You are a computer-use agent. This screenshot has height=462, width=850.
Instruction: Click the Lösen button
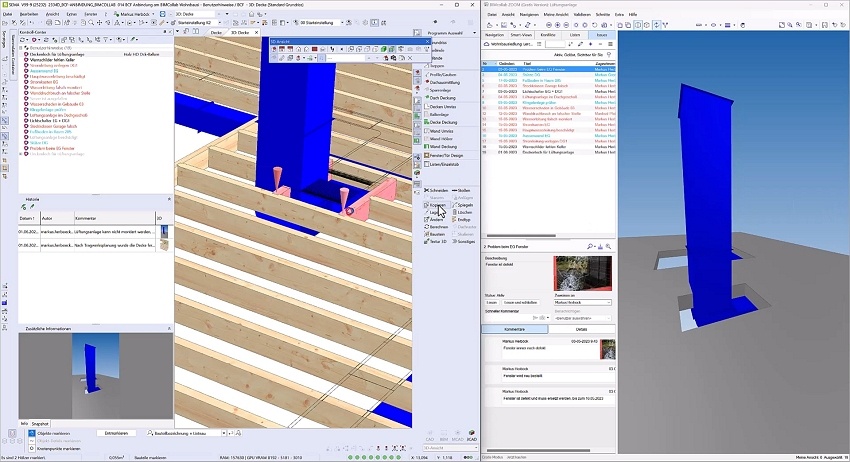tap(492, 303)
